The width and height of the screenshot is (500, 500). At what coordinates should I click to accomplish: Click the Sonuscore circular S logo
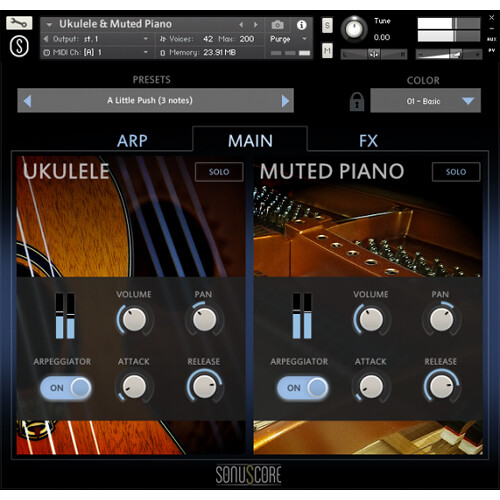(19, 46)
